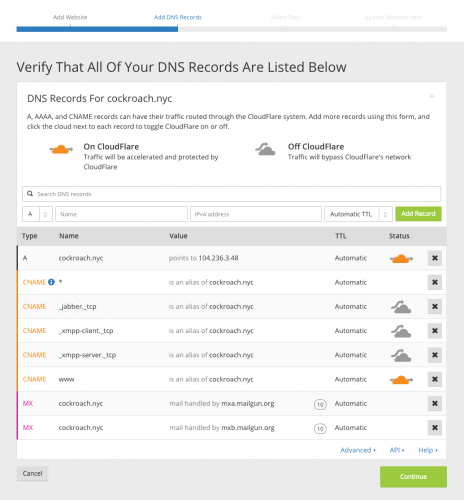This screenshot has height=500, width=464.
Task: Click the info icon beside wildcard CNAME
Action: point(51,282)
